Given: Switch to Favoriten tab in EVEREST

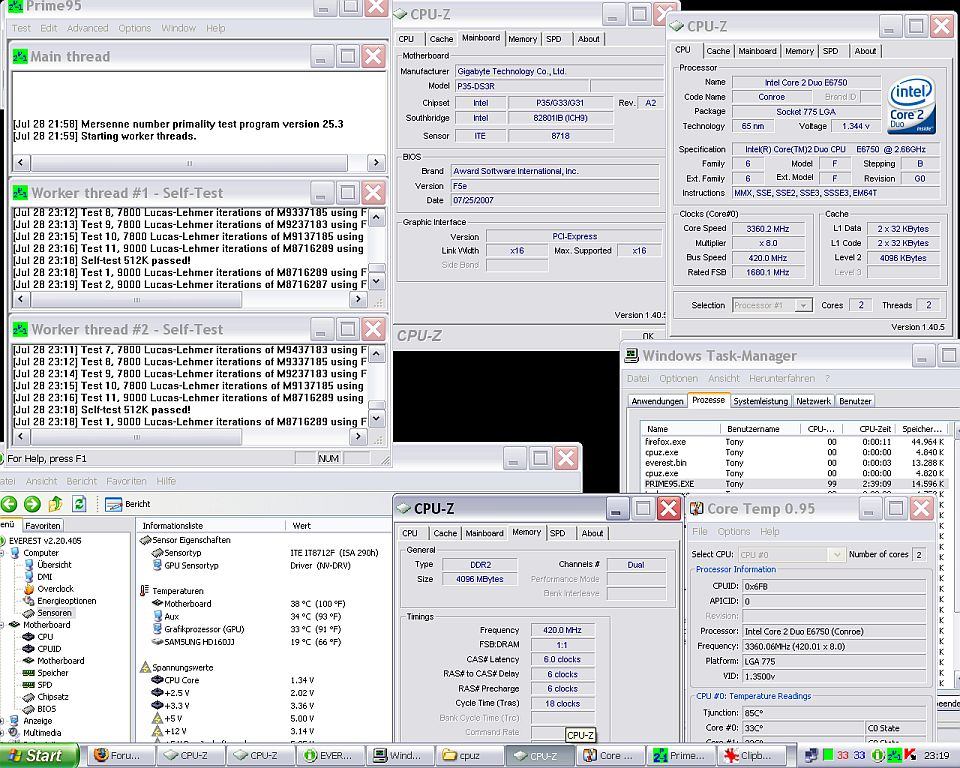Looking at the screenshot, I should pyautogui.click(x=43, y=525).
